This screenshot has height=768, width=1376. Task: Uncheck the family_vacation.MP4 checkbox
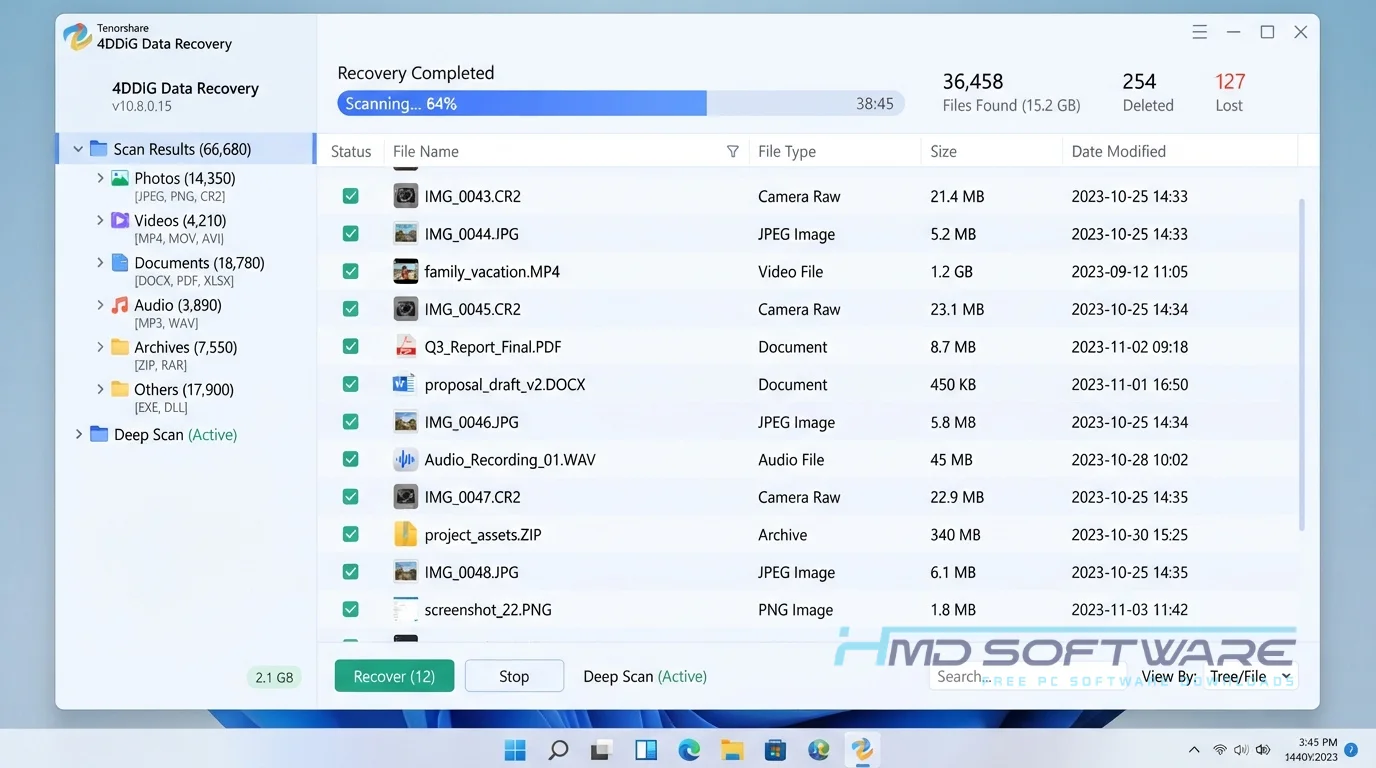click(351, 271)
